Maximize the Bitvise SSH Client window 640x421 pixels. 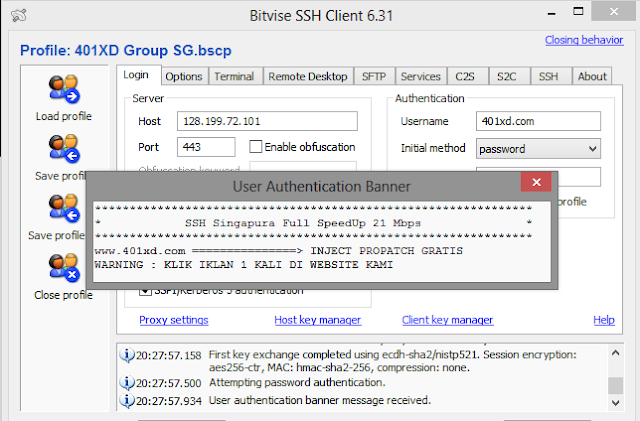[x=578, y=11]
